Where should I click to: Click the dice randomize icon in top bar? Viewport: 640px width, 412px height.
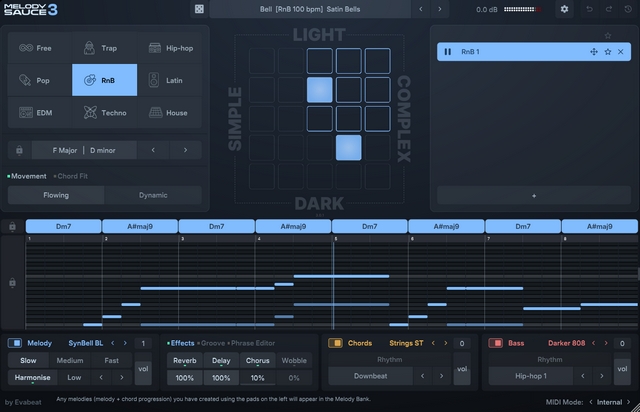click(199, 9)
